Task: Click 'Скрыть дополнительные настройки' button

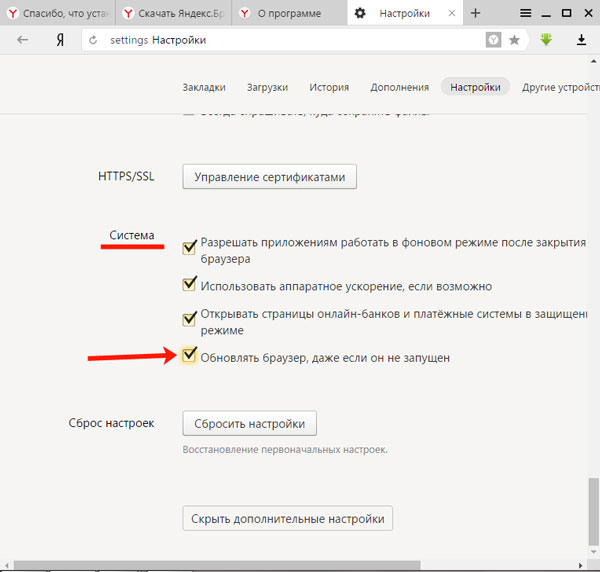Action: 287,519
